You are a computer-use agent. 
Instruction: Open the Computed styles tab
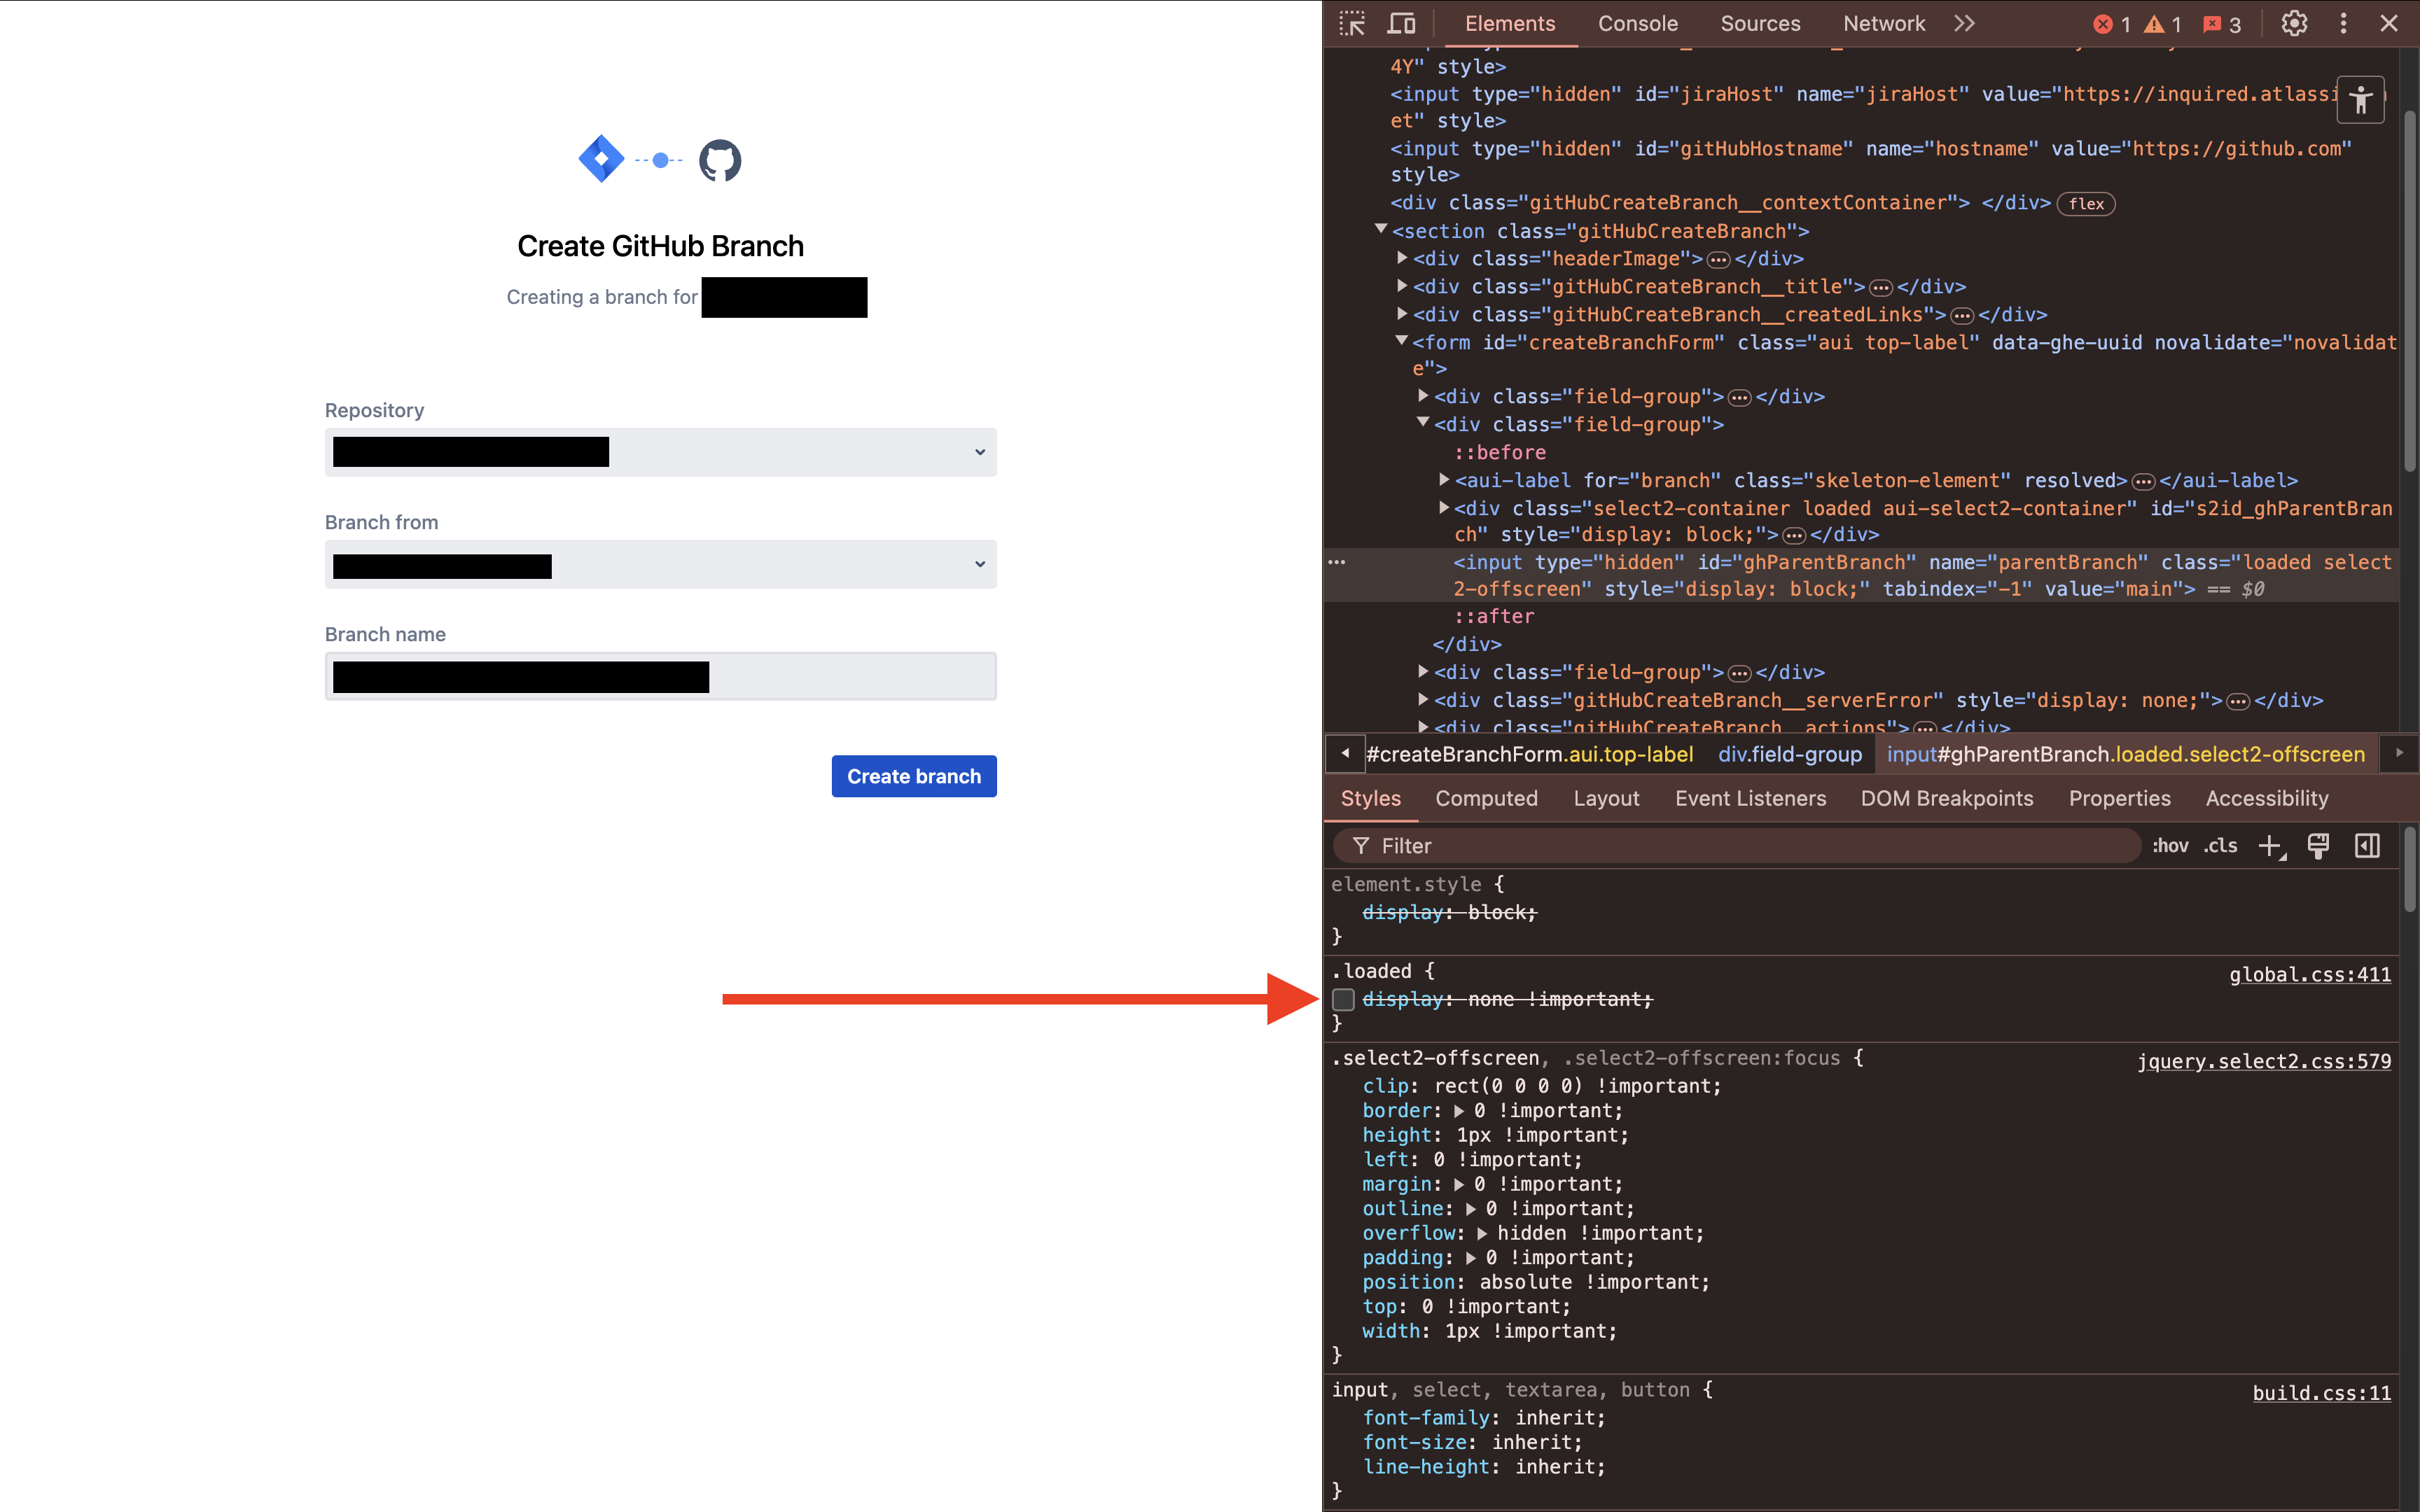coord(1486,798)
